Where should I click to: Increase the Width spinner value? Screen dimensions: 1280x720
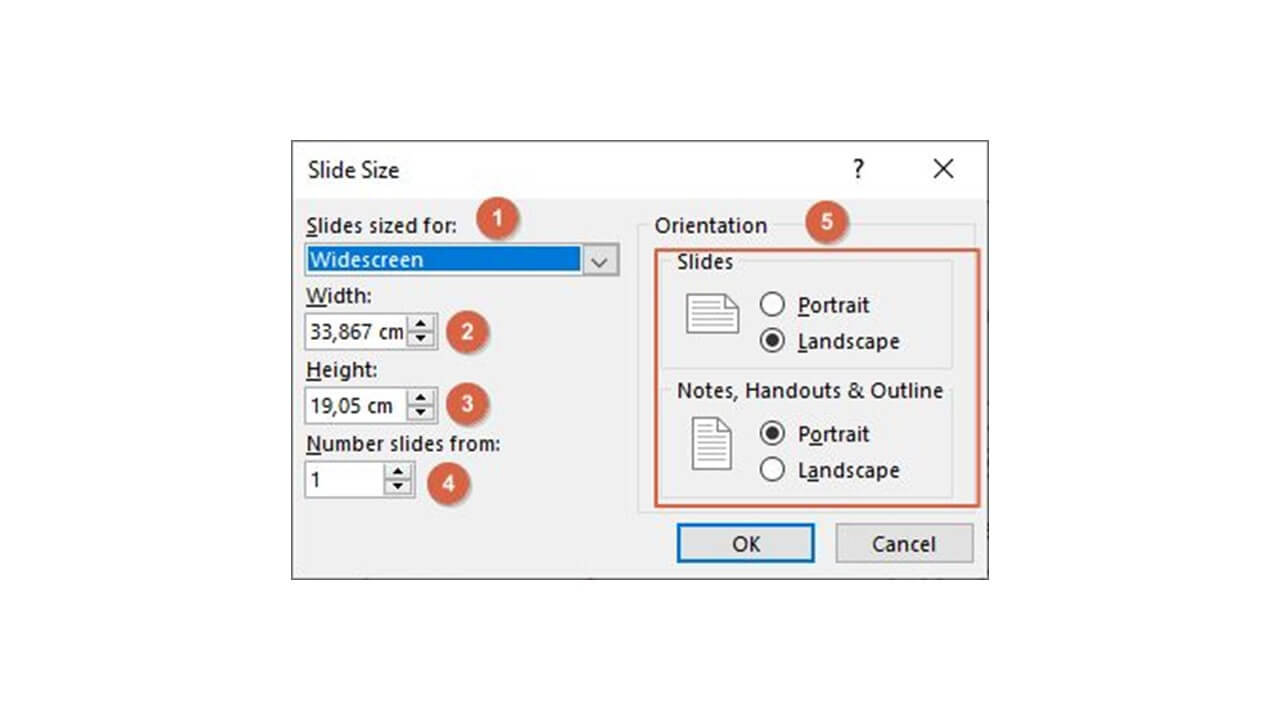[x=422, y=324]
